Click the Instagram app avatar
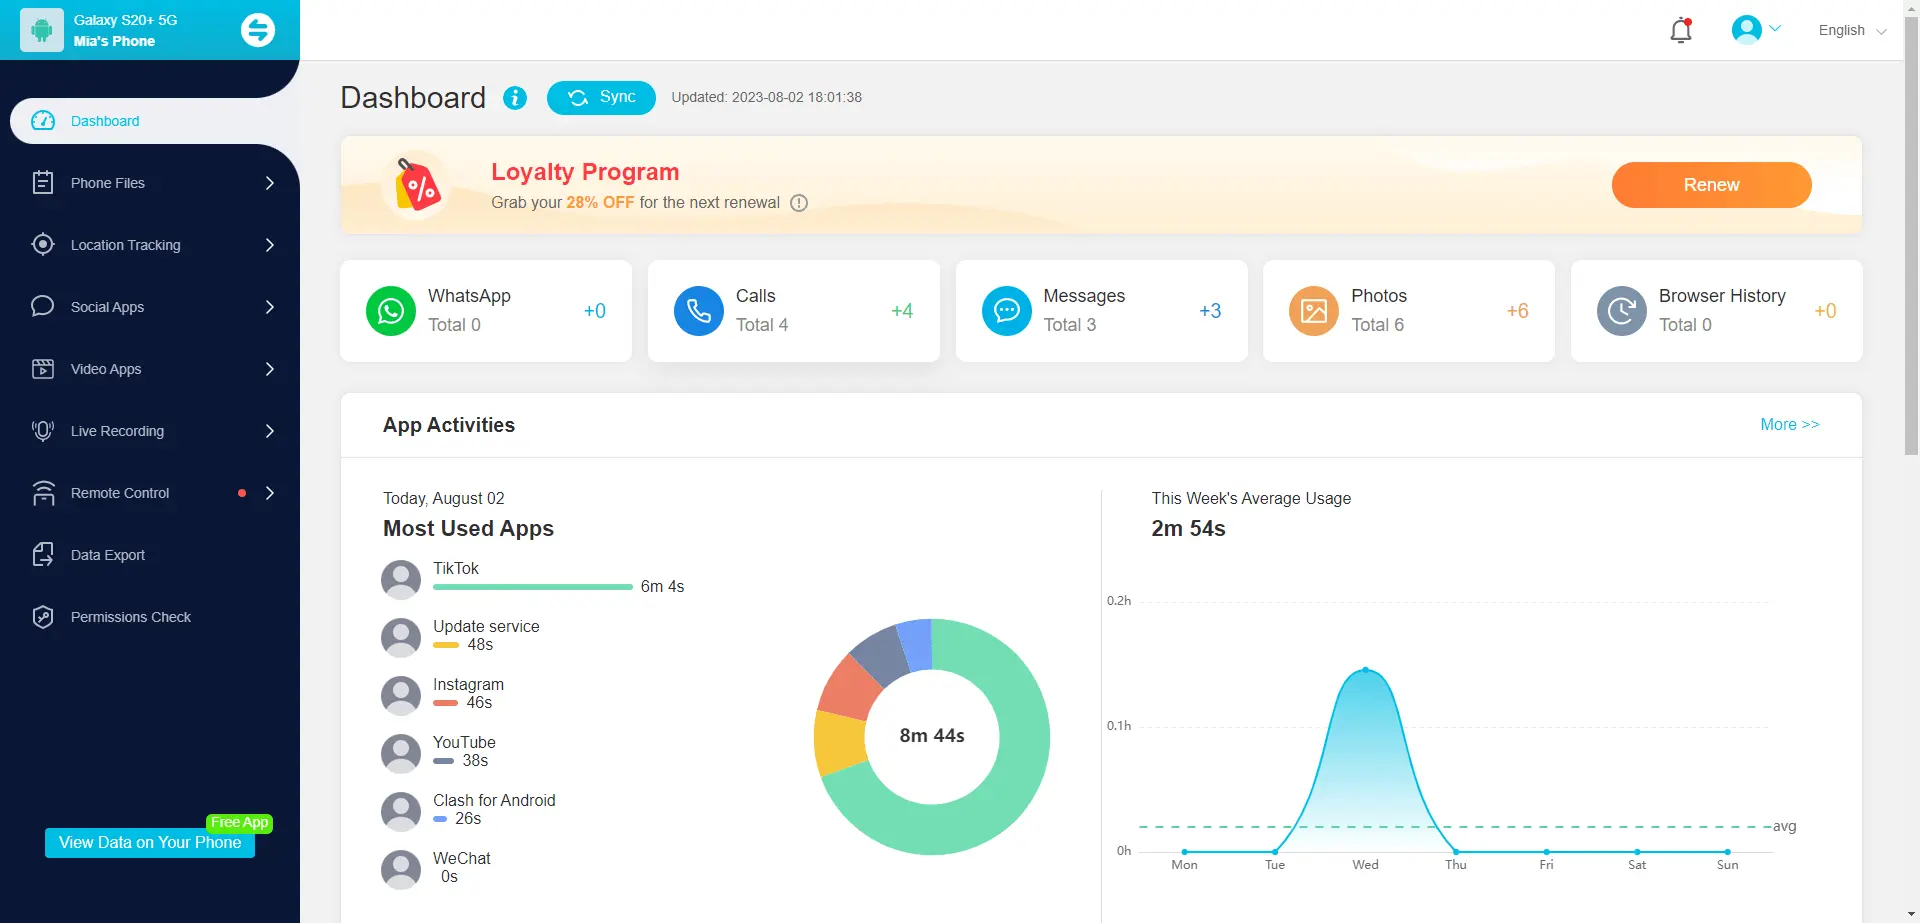 click(401, 696)
